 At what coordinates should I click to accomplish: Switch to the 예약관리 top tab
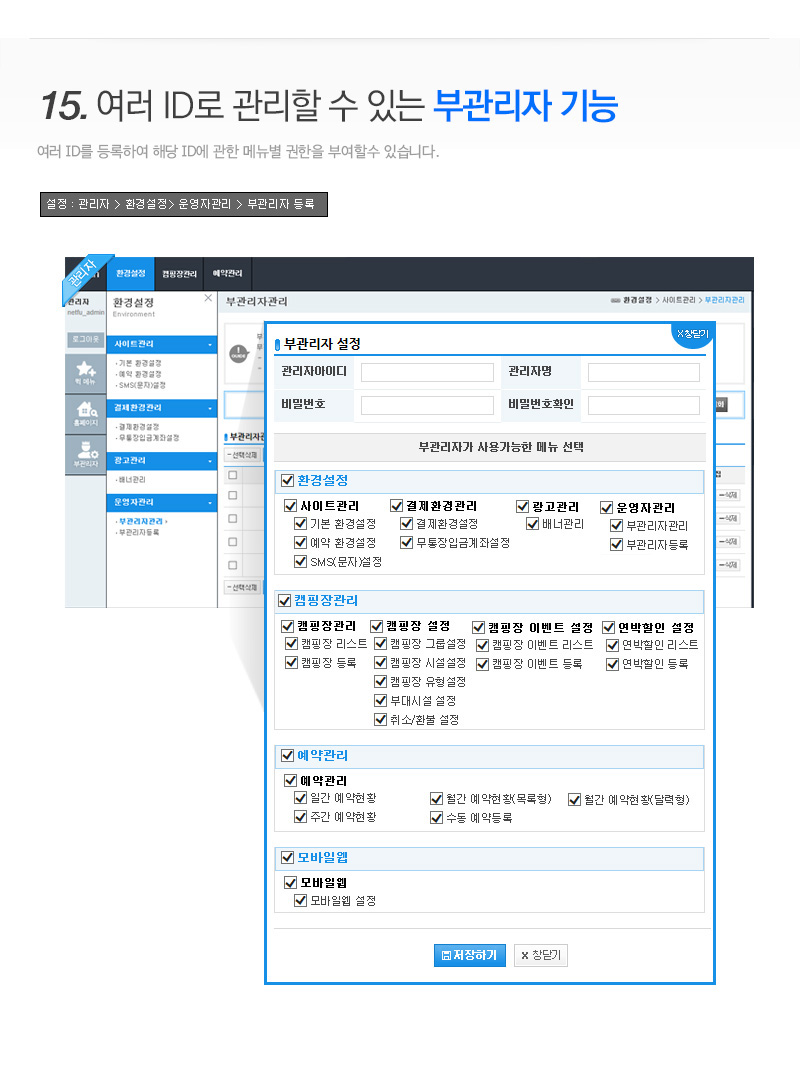[x=227, y=274]
